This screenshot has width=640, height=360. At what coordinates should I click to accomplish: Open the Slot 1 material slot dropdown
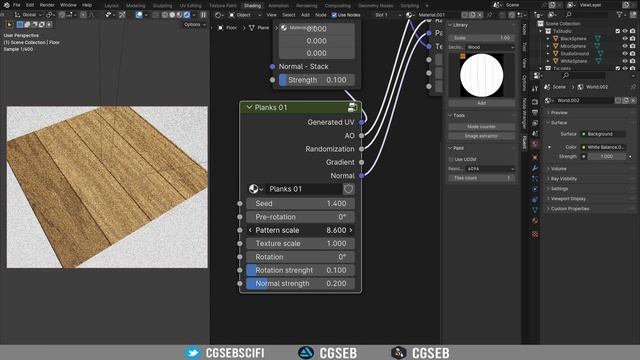(x=388, y=15)
